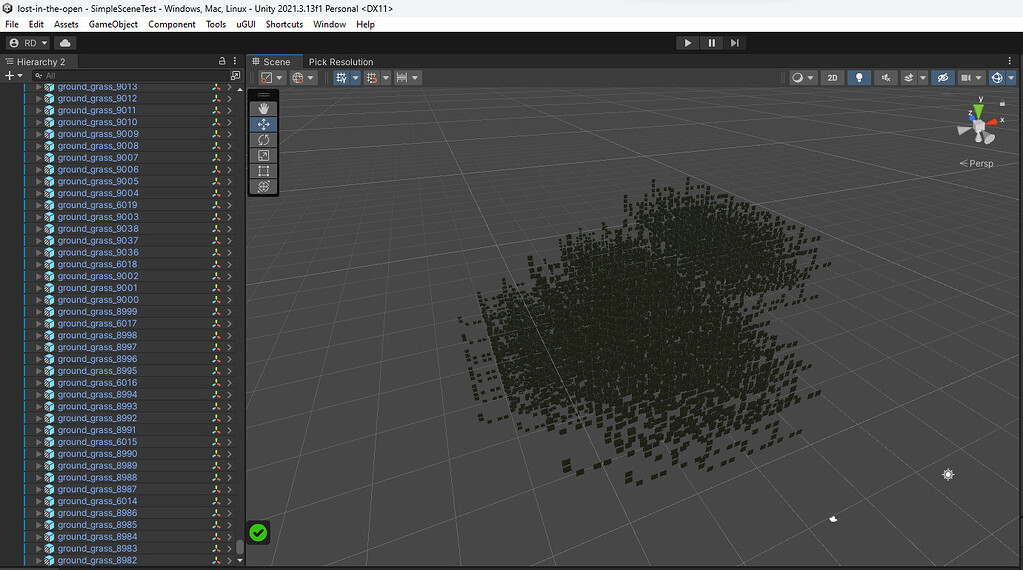The image size is (1023, 570).
Task: Open the scene effects dropdown arrow
Action: pyautogui.click(x=923, y=78)
